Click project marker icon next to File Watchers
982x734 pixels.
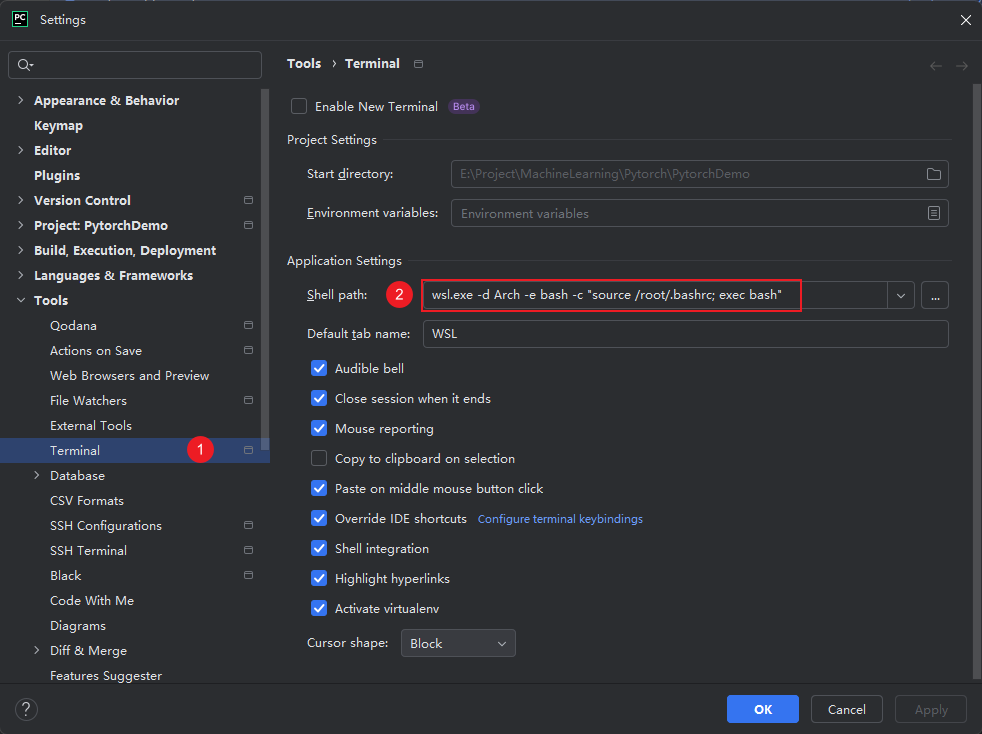[249, 401]
